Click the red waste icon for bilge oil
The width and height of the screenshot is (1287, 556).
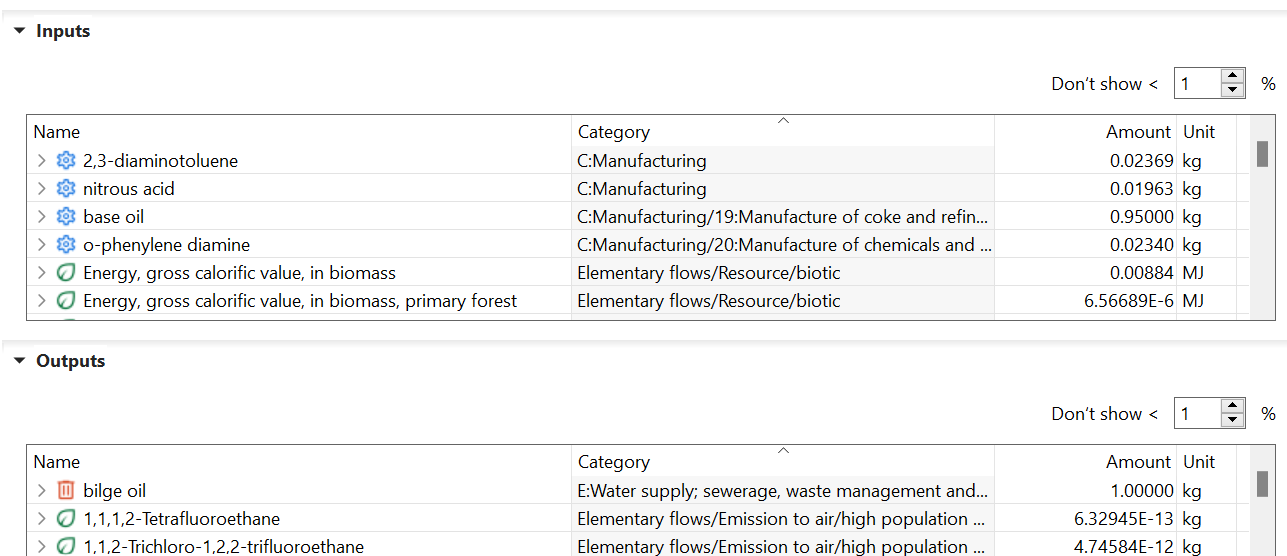click(66, 491)
